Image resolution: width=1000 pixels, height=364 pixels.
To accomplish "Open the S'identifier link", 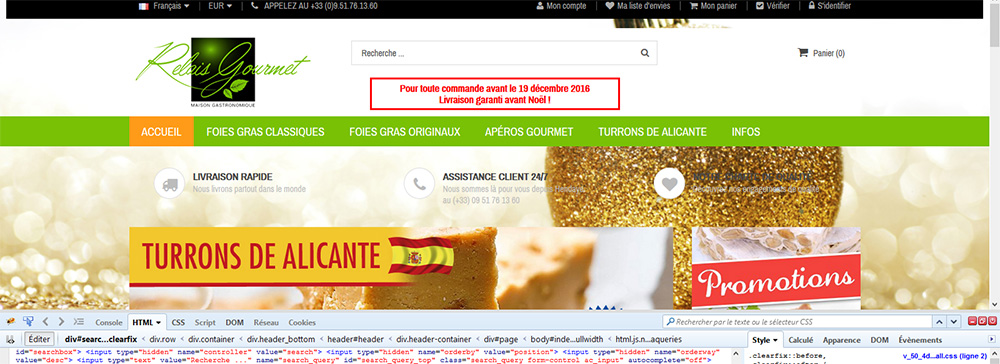I will click(829, 6).
